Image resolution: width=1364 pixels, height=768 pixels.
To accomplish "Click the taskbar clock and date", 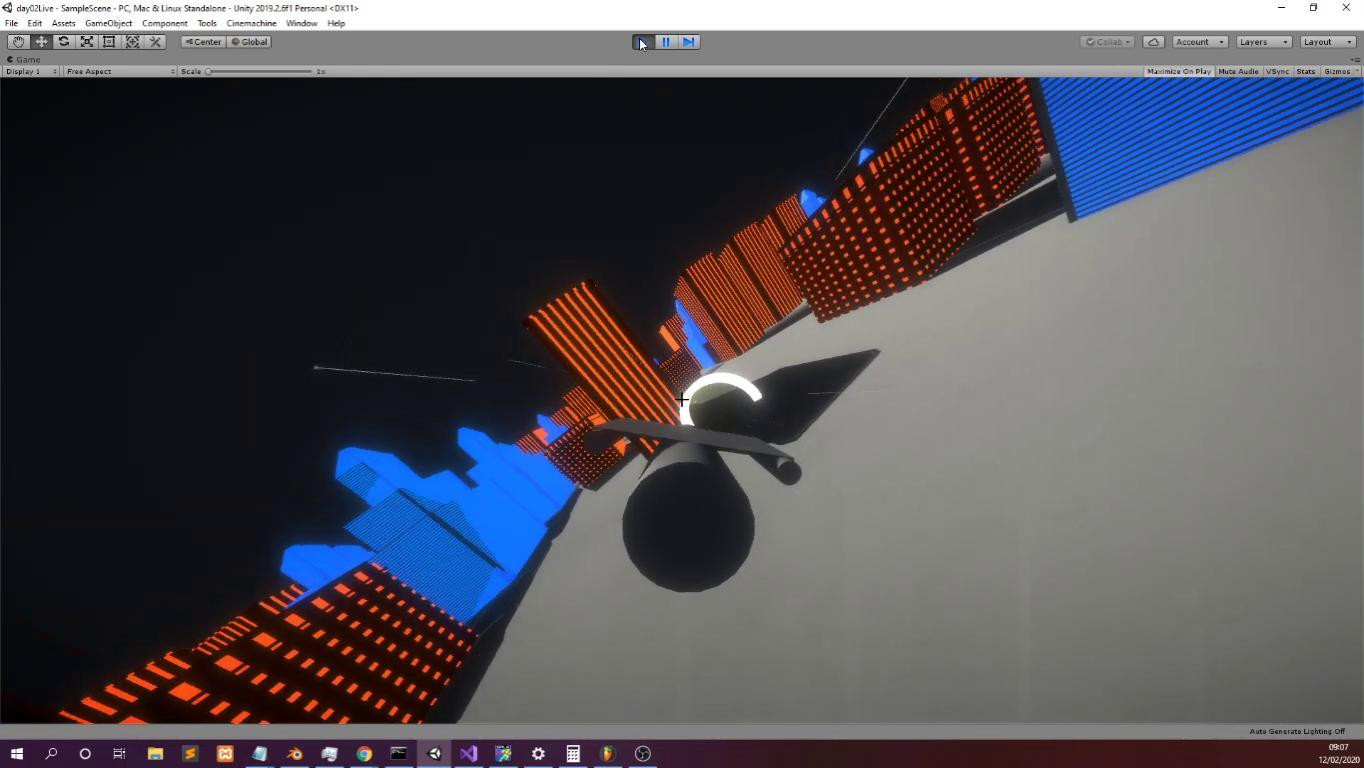I will point(1338,753).
